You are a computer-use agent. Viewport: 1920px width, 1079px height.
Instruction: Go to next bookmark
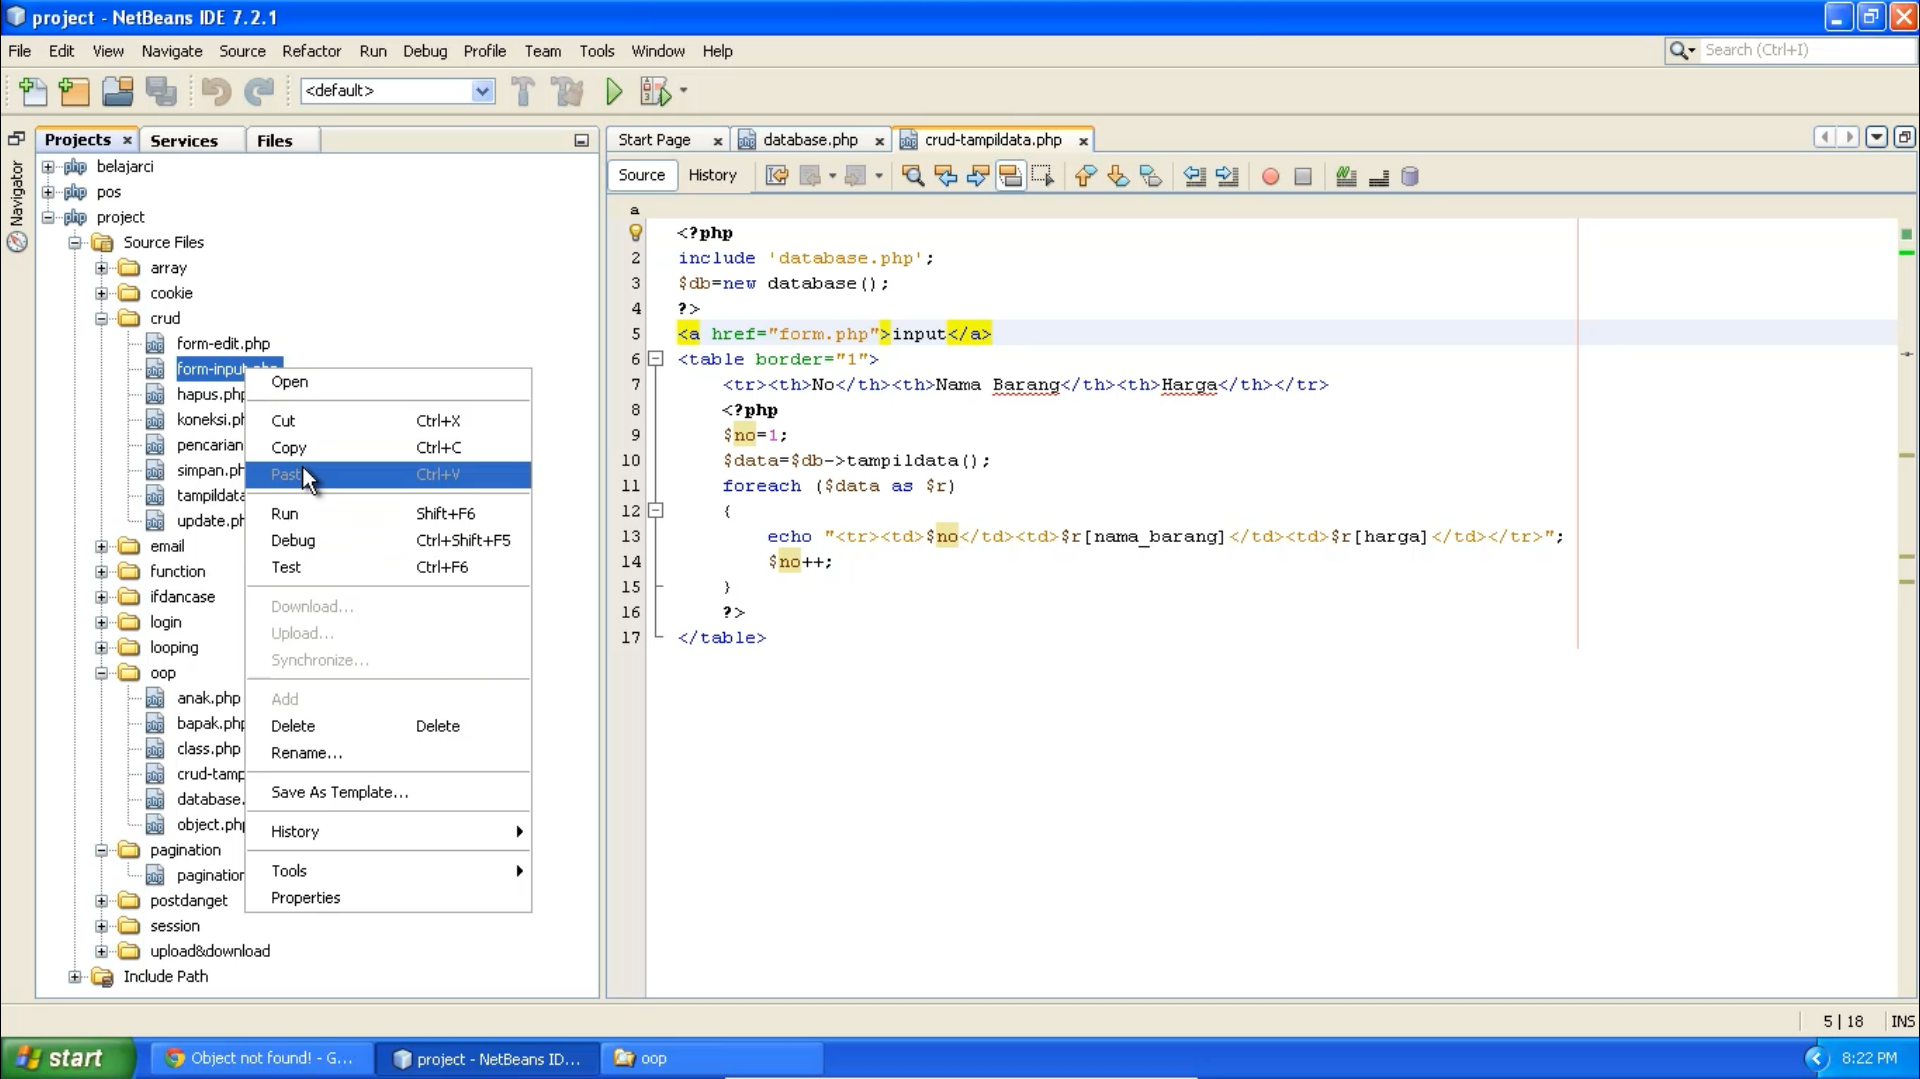point(1117,176)
